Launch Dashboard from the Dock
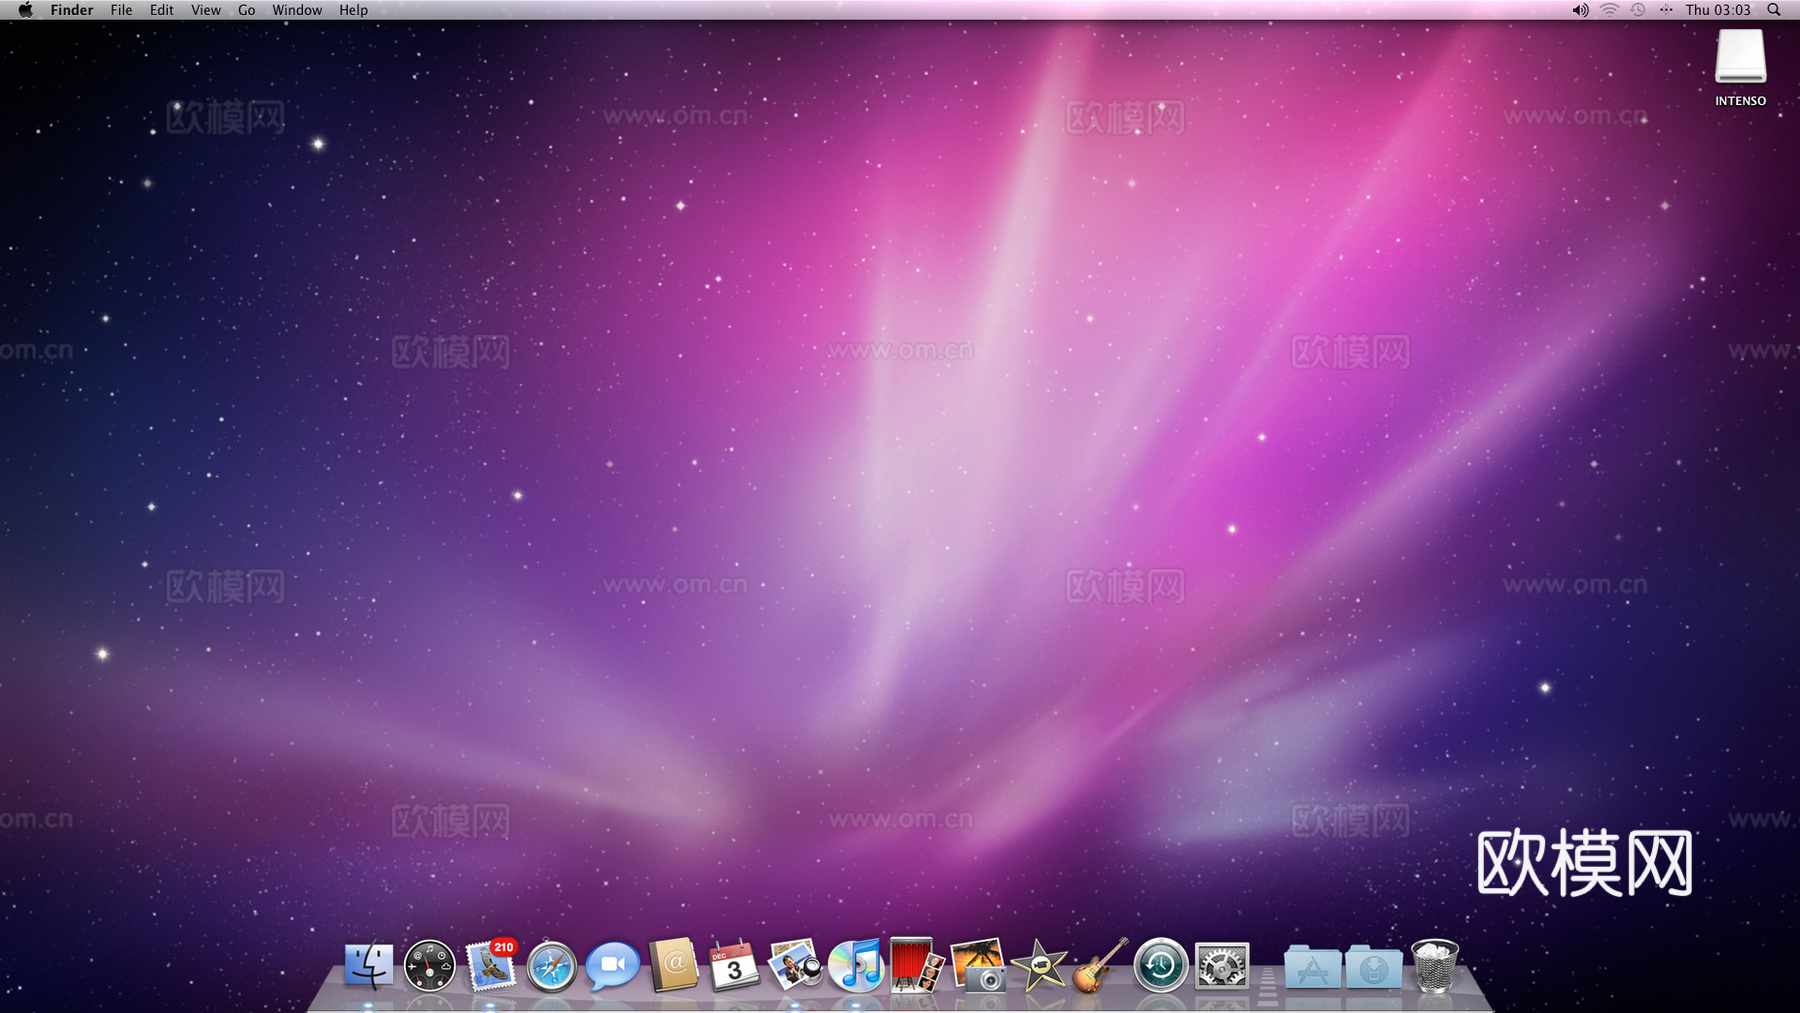The image size is (1800, 1013). (430, 966)
